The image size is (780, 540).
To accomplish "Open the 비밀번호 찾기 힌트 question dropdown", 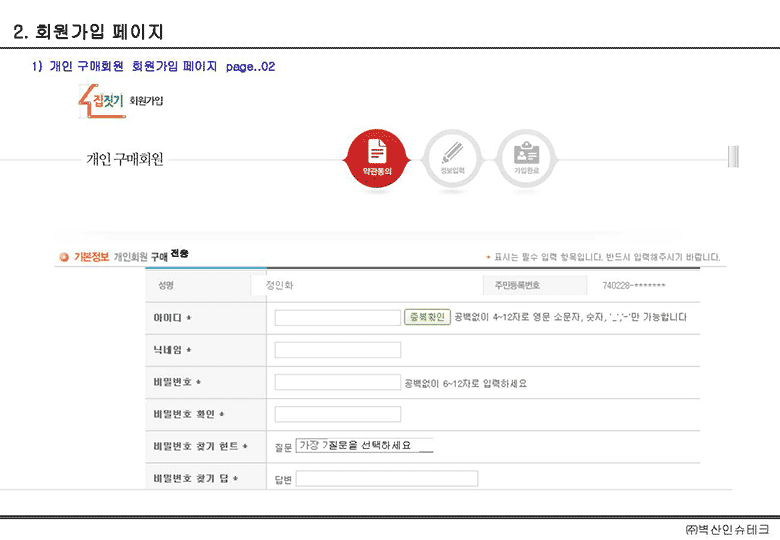I will click(x=365, y=445).
